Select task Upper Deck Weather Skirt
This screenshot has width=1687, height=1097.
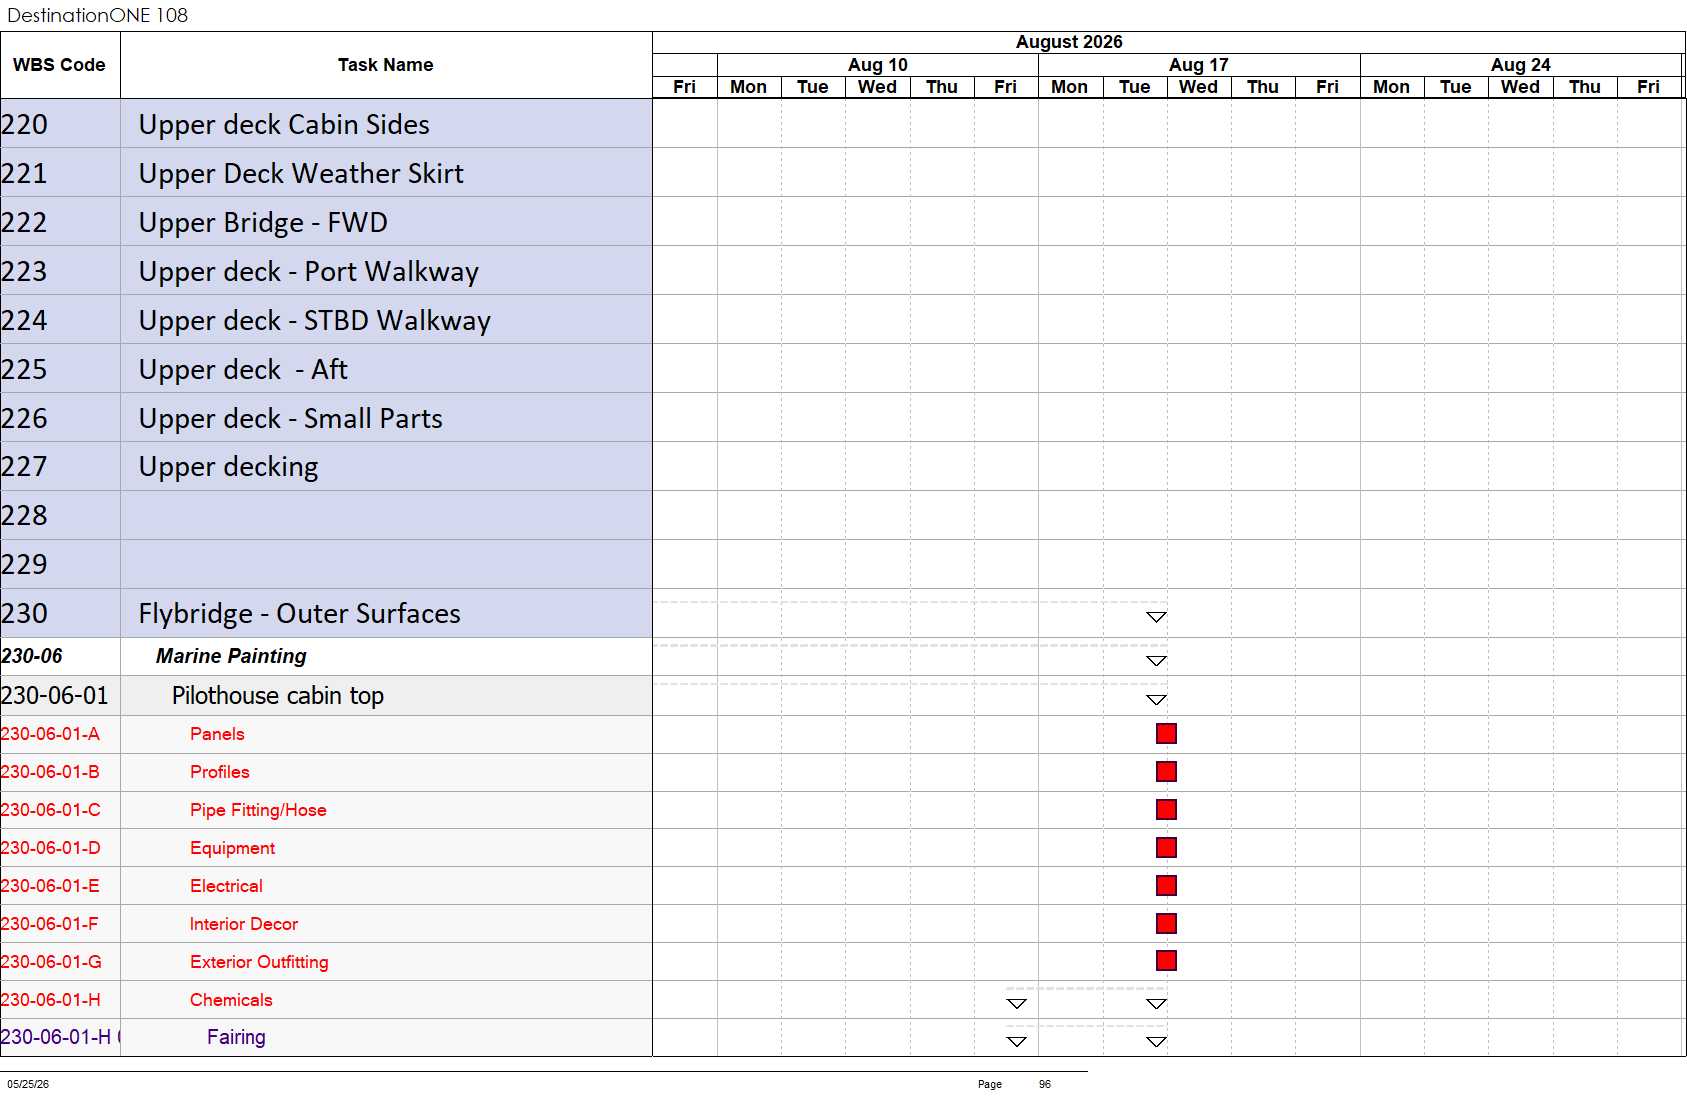(301, 173)
